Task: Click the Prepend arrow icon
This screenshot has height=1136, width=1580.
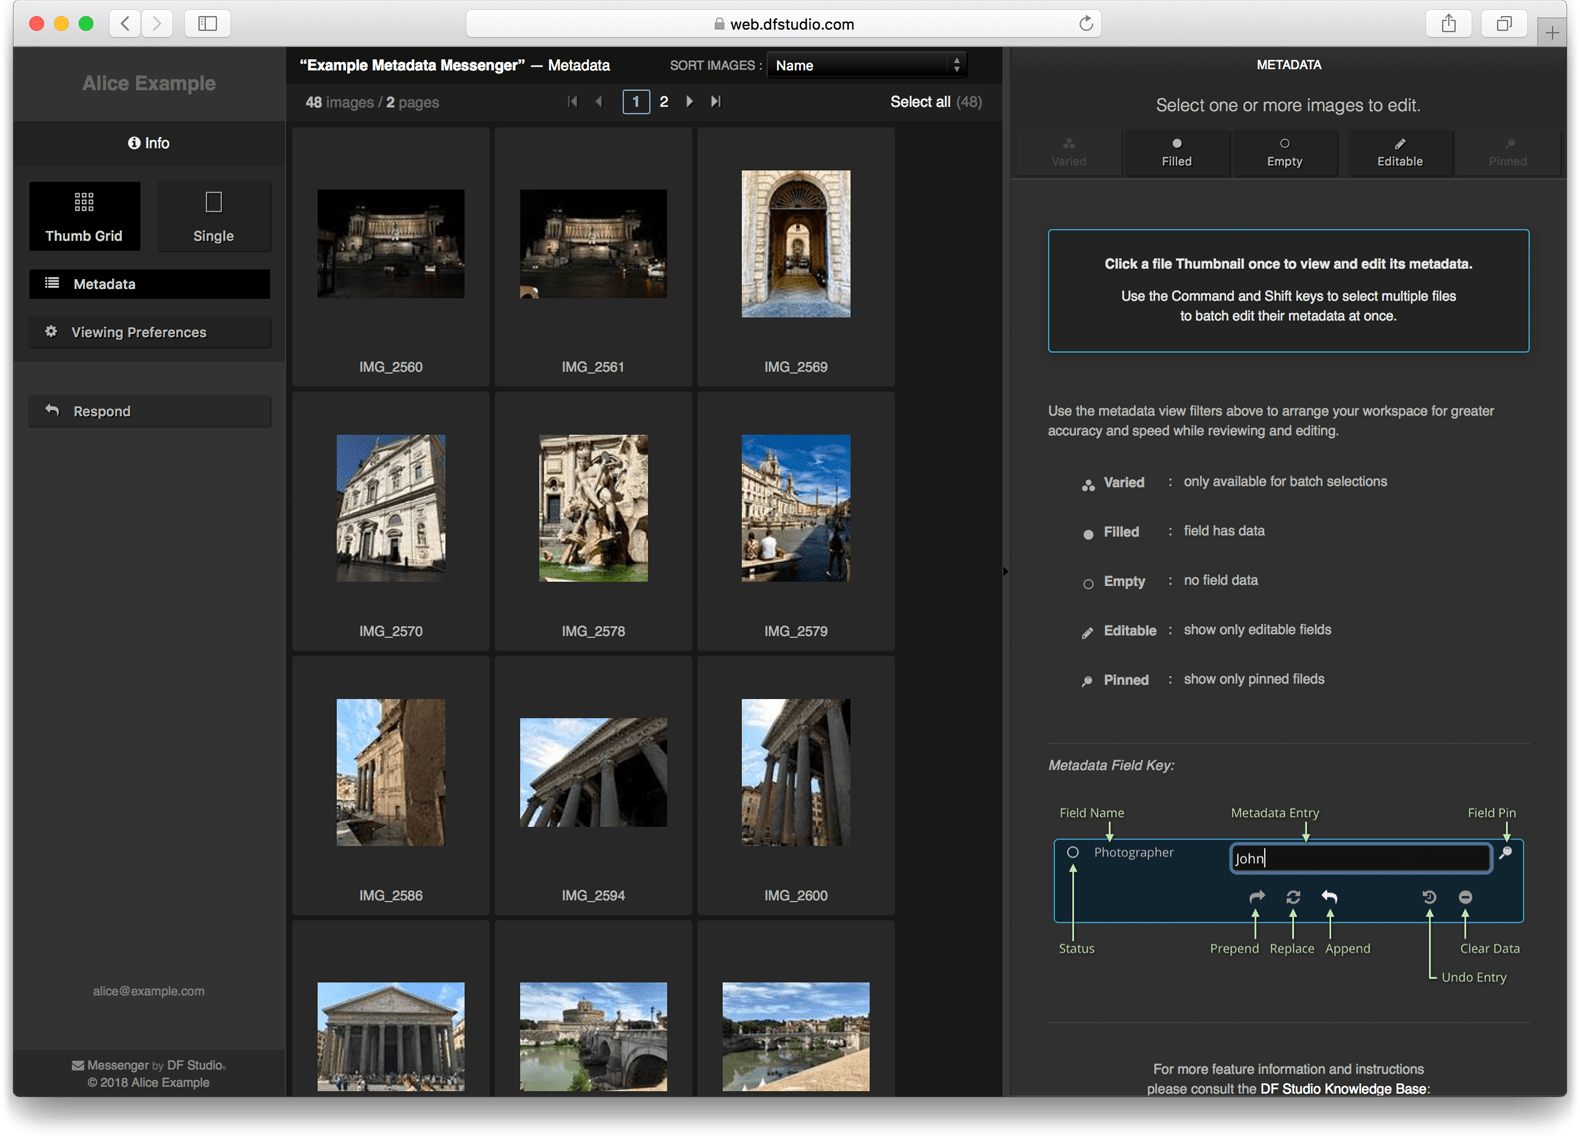Action: 1257,897
